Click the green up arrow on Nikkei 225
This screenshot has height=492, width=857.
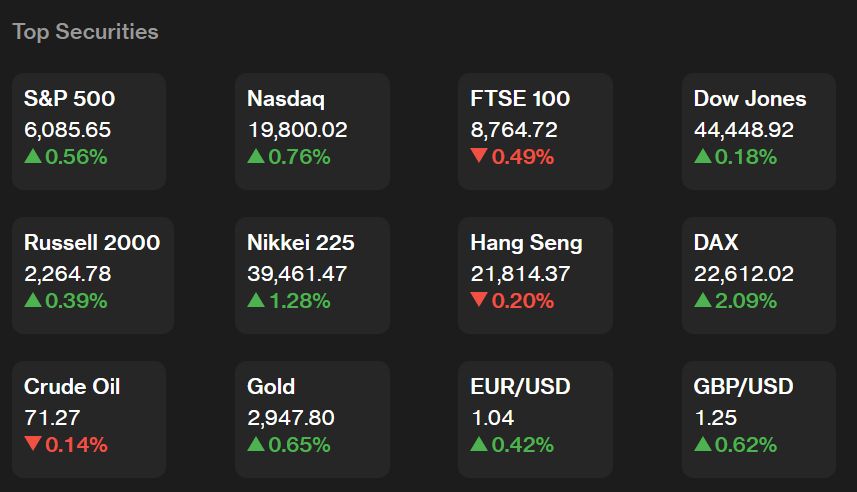click(x=256, y=300)
